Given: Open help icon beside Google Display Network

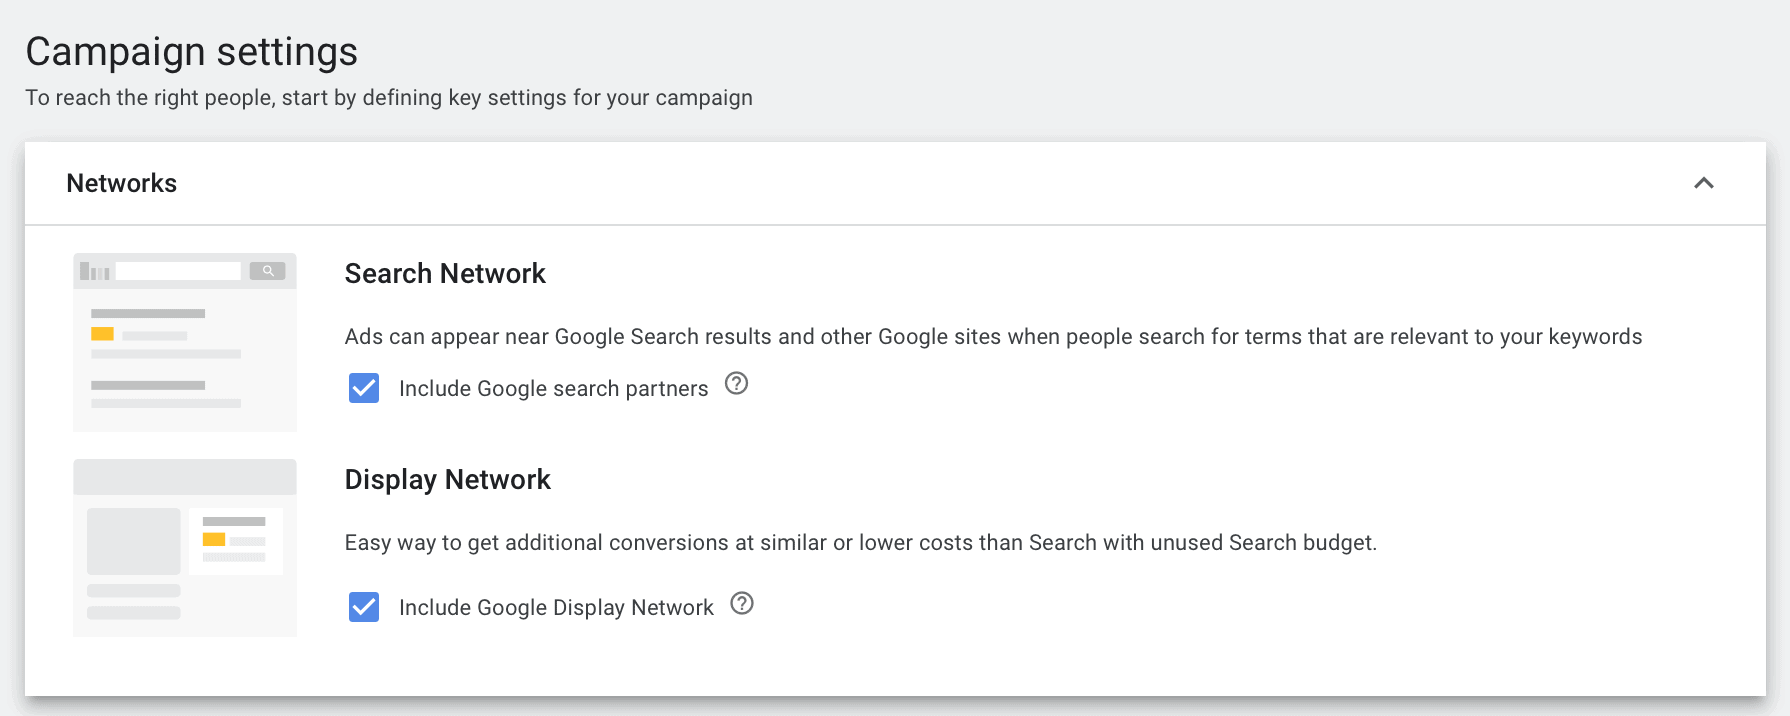Looking at the screenshot, I should pyautogui.click(x=742, y=603).
